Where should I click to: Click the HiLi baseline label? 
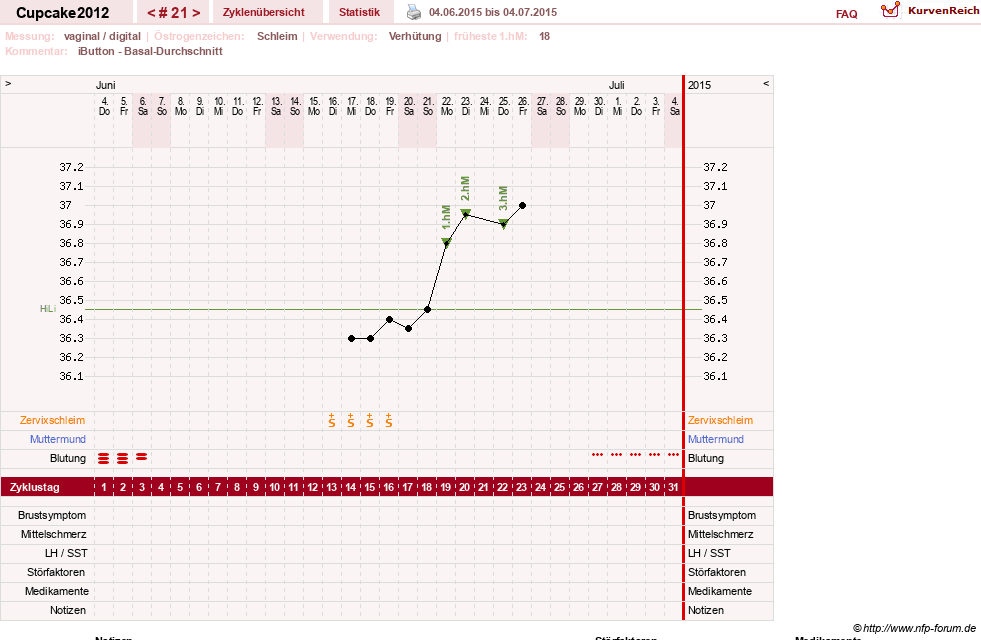[x=48, y=309]
